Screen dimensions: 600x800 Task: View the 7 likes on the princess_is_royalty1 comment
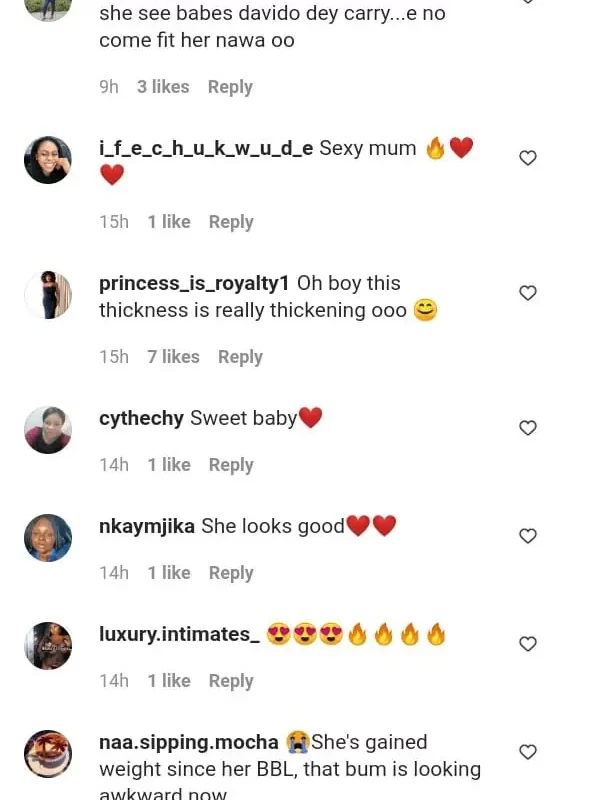[173, 357]
